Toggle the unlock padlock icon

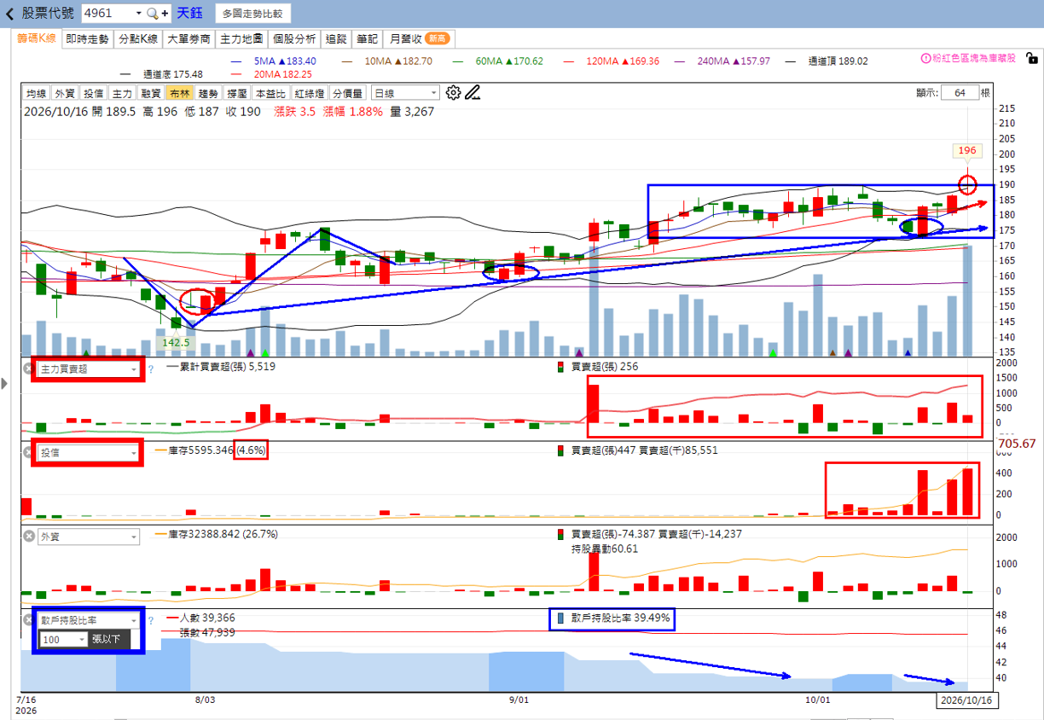[1031, 59]
